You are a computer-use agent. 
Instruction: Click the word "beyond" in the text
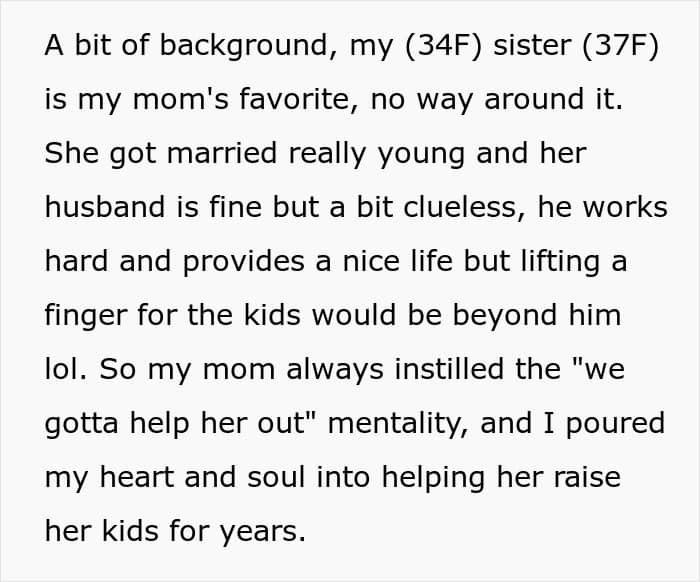tap(505, 316)
